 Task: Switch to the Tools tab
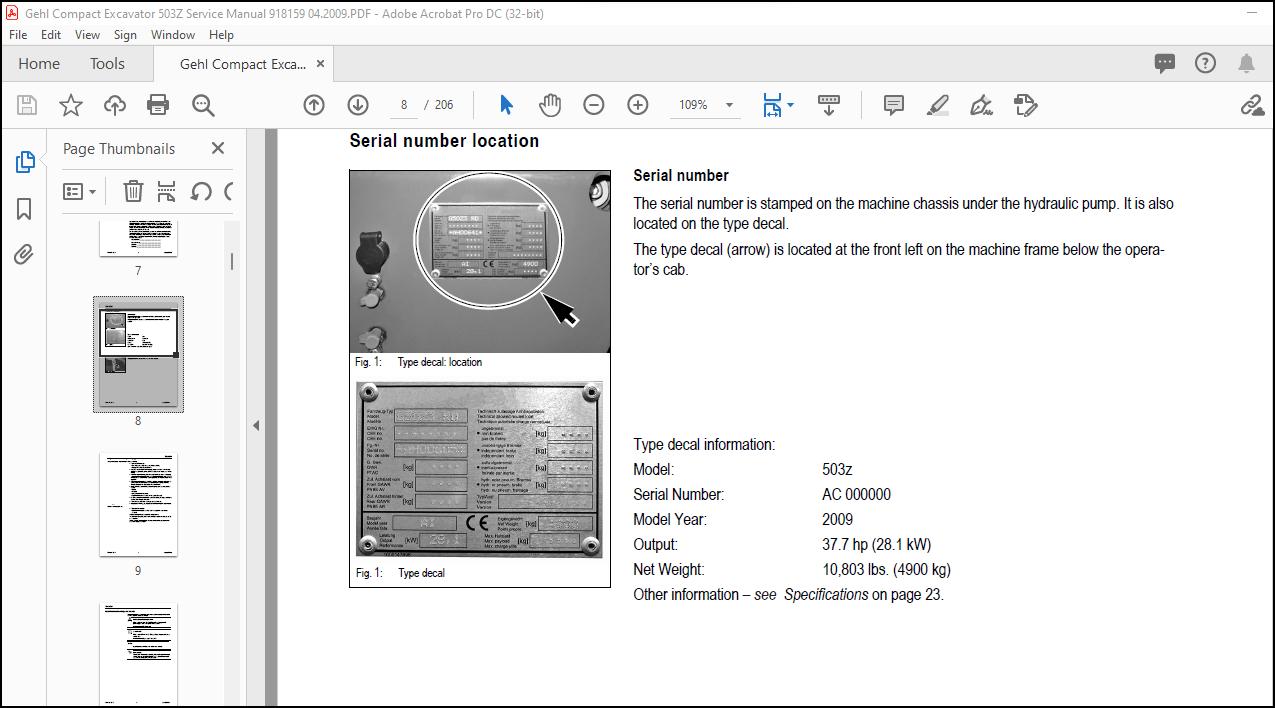coord(107,63)
